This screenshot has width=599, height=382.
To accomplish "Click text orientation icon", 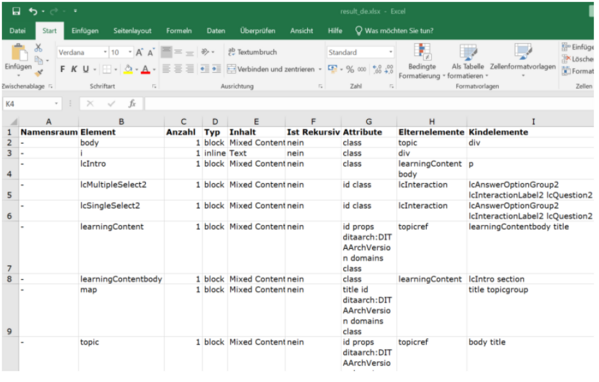I will pos(206,52).
